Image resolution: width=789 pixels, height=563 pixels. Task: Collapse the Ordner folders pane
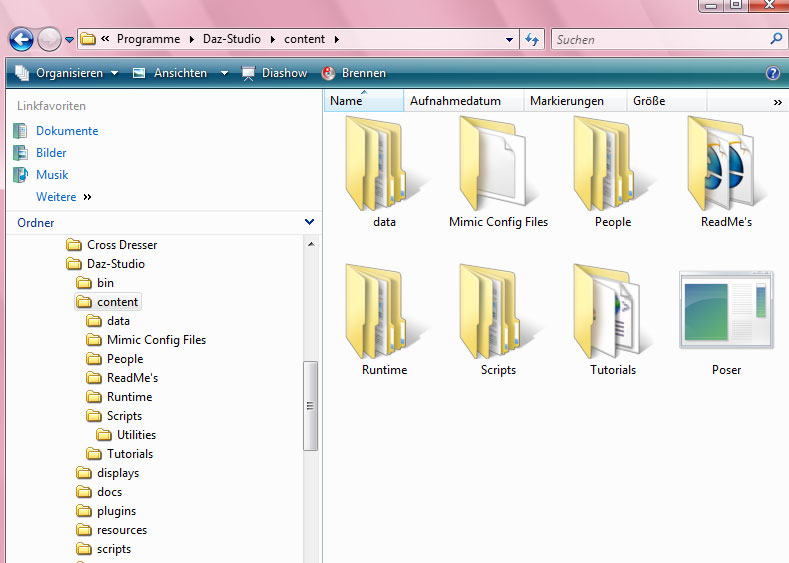(309, 222)
